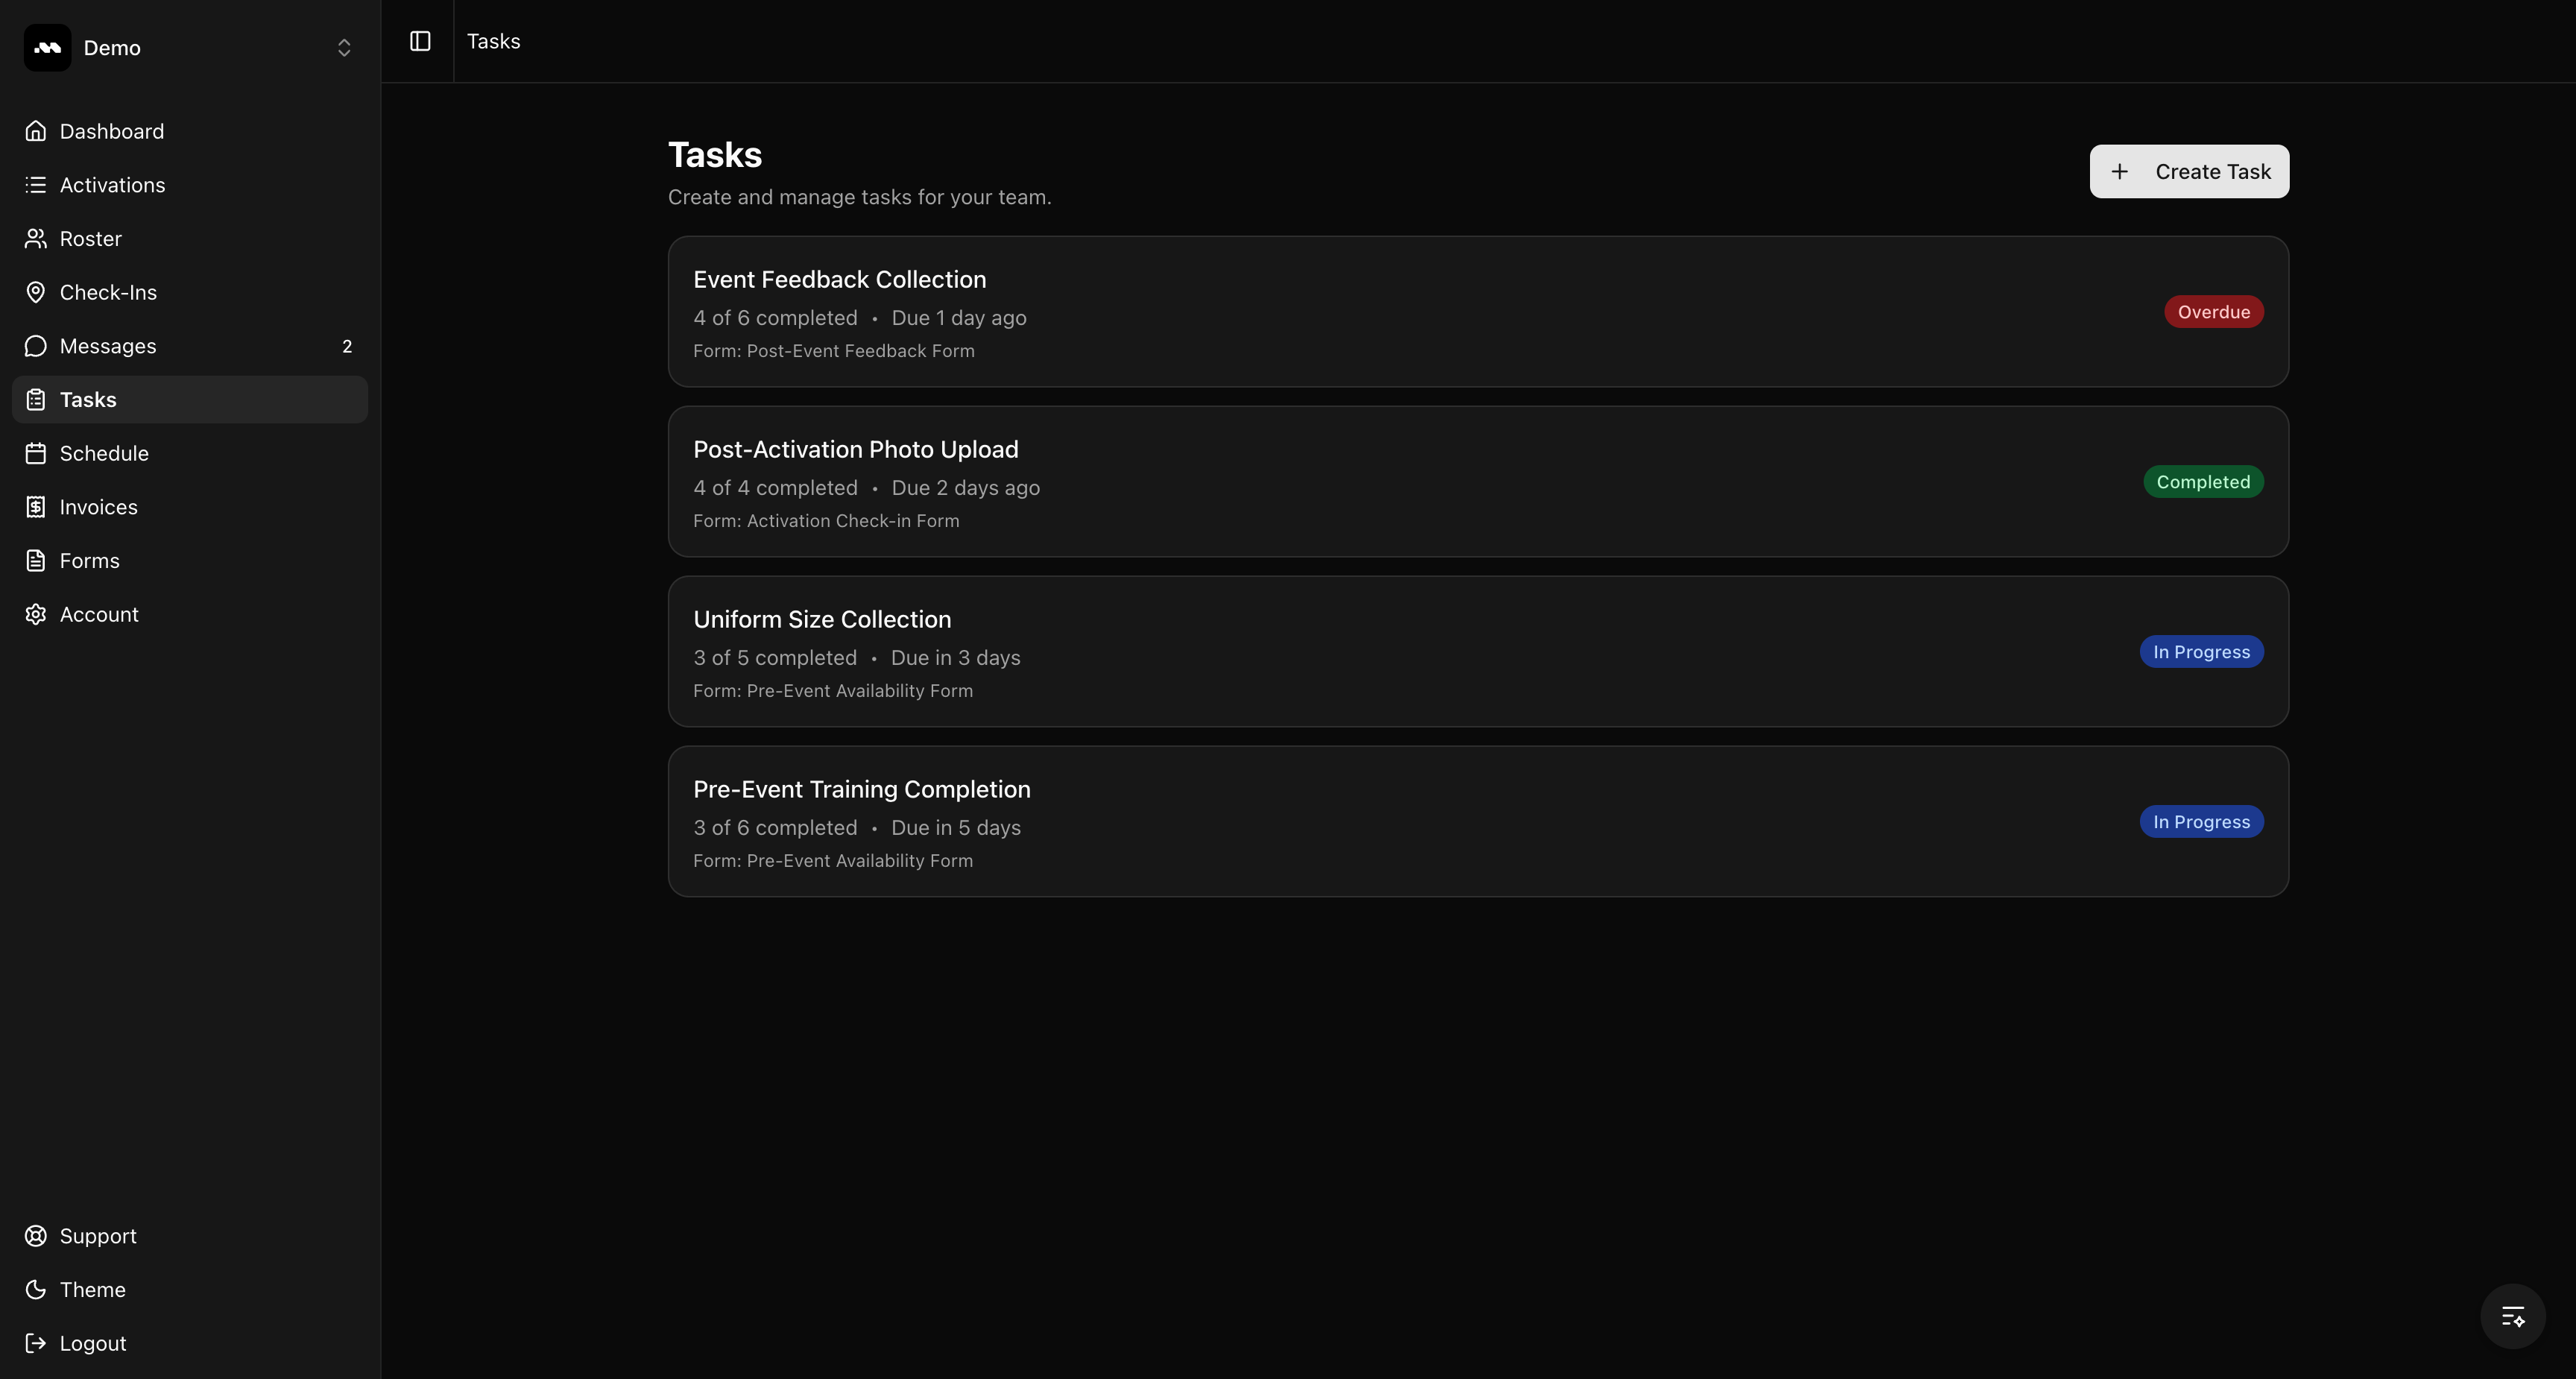Open Invoices with the dollar icon
Image resolution: width=2576 pixels, height=1379 pixels.
pos(36,507)
